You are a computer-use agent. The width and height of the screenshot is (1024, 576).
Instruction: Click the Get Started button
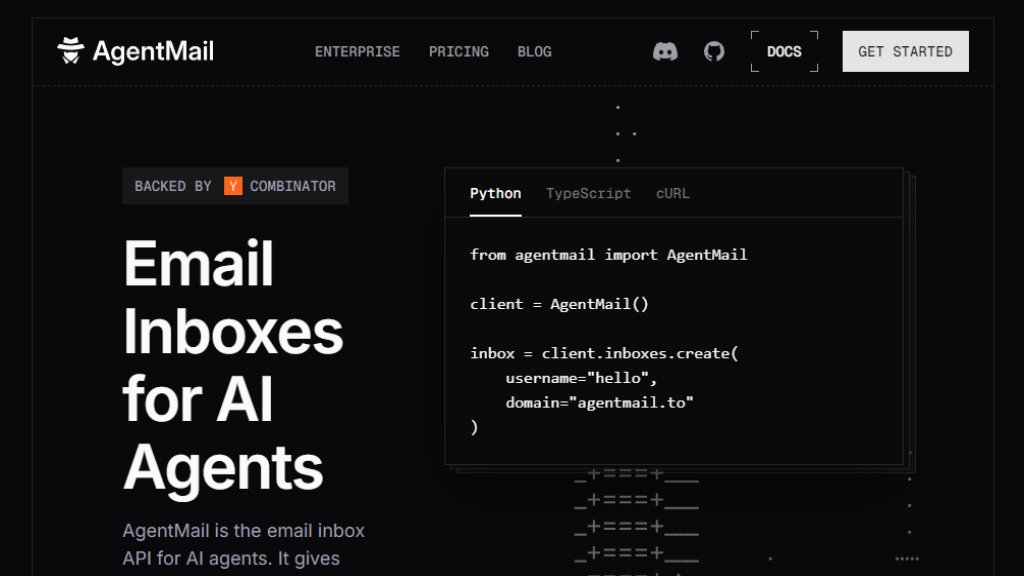pos(905,52)
